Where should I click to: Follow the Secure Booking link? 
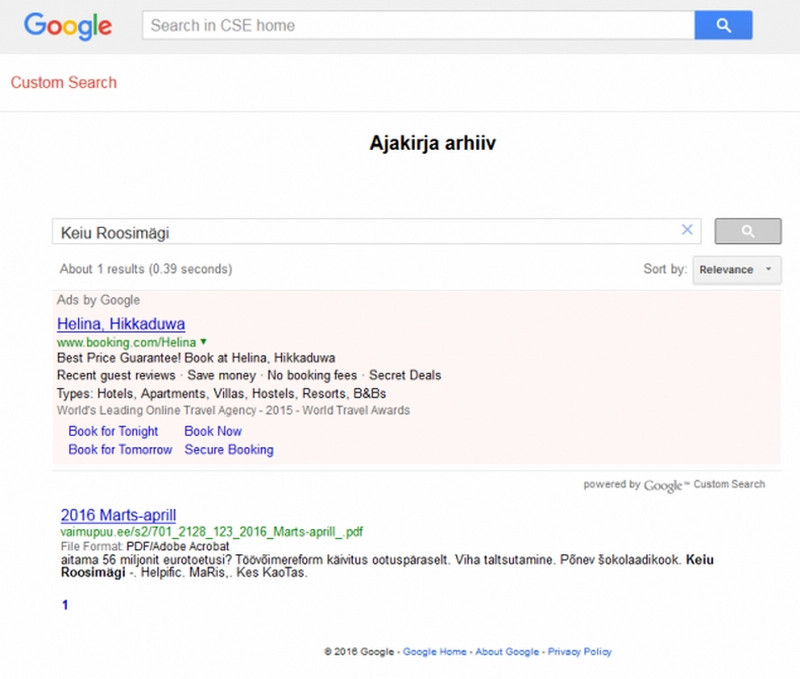(x=229, y=449)
